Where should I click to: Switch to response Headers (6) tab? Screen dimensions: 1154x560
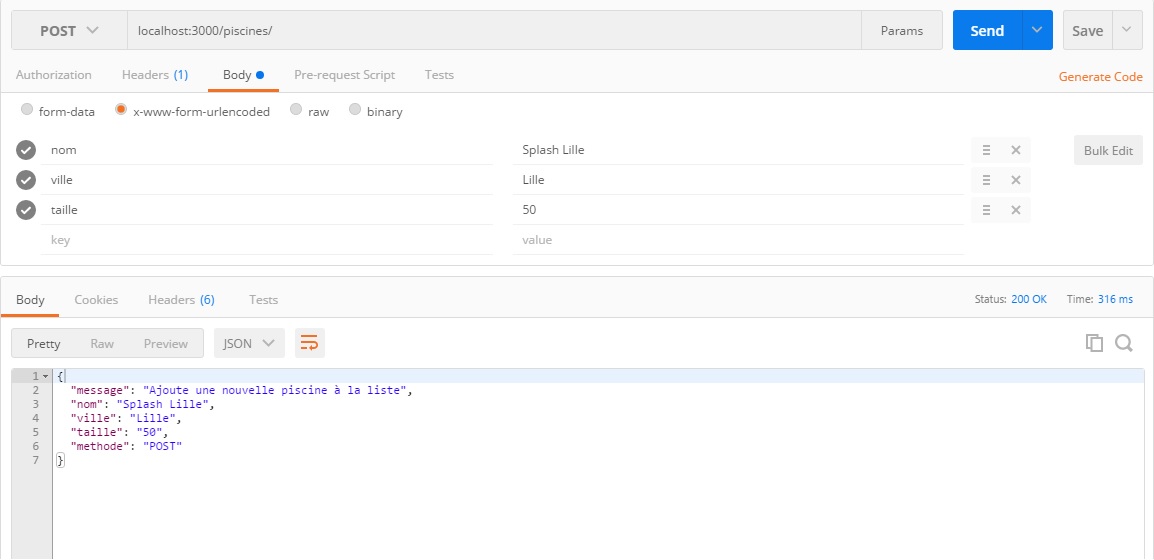[x=182, y=300]
